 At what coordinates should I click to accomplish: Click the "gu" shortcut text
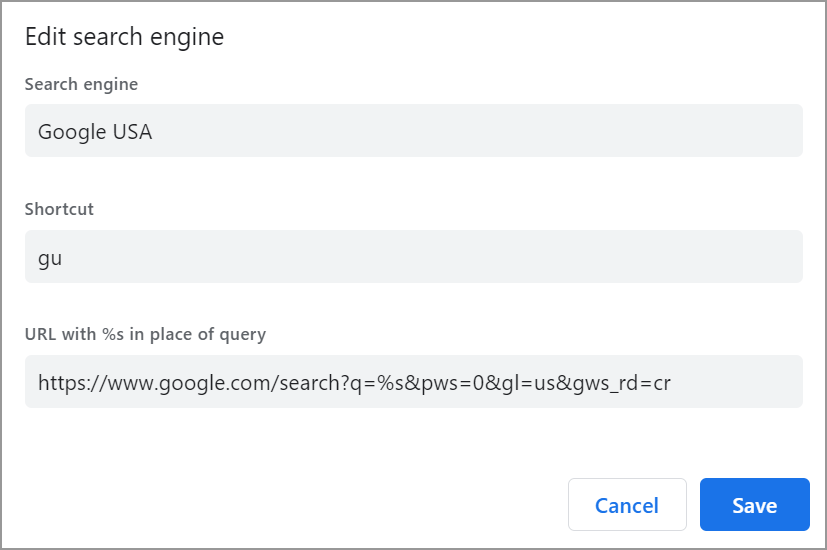click(50, 257)
